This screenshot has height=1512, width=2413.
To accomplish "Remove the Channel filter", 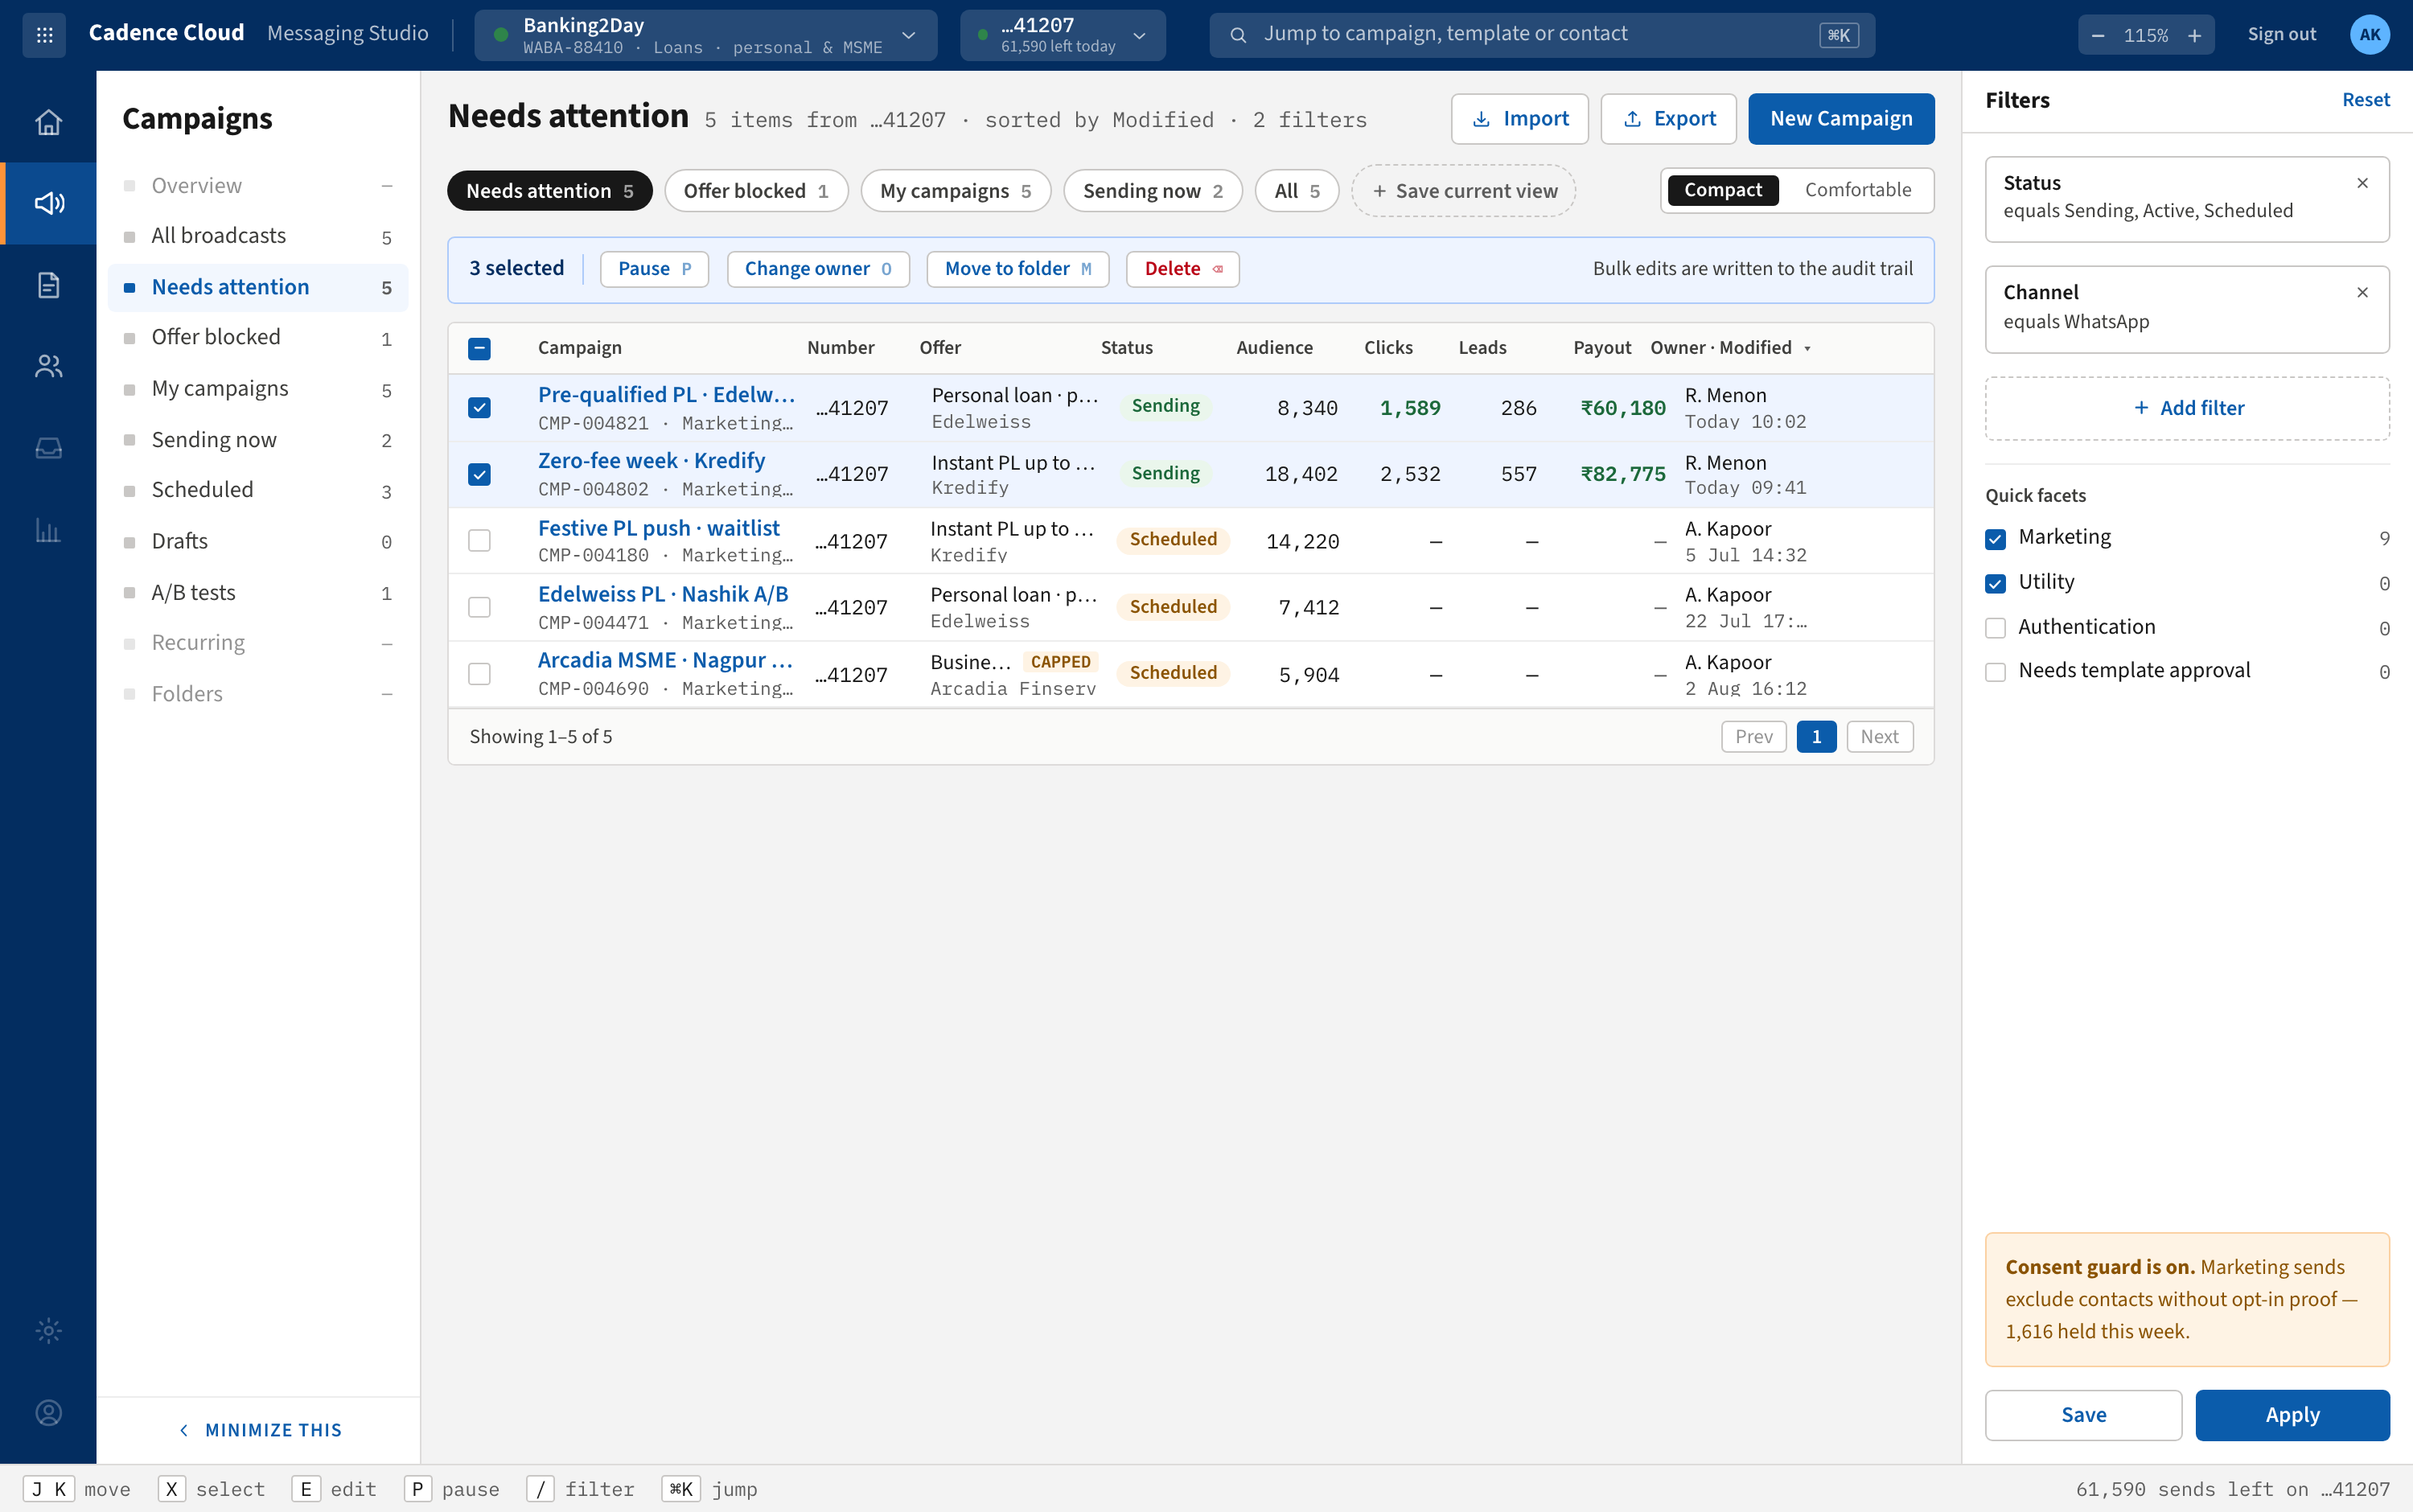I will [x=2362, y=293].
